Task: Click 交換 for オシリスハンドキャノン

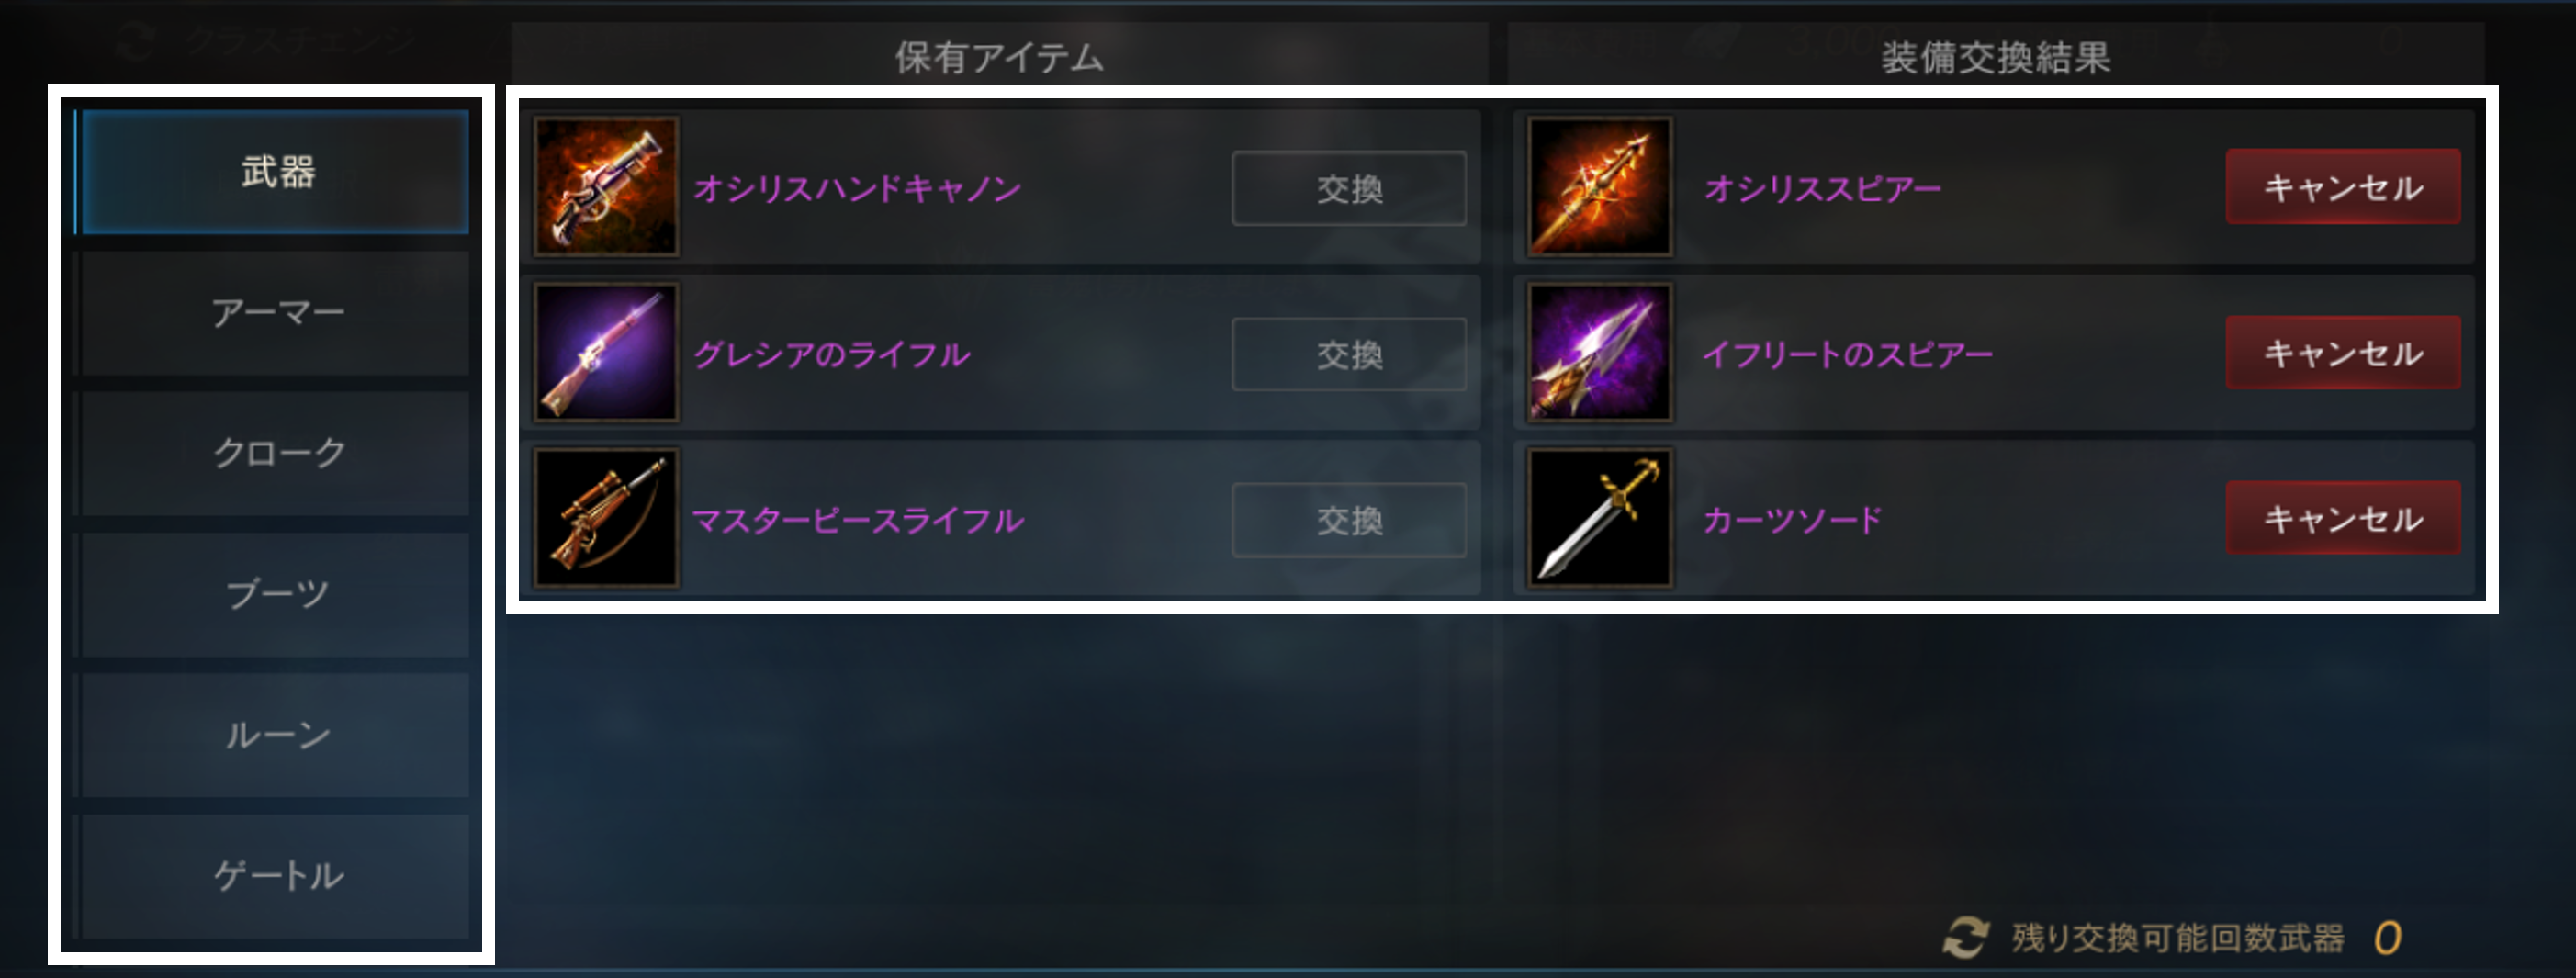Action: tap(1349, 188)
